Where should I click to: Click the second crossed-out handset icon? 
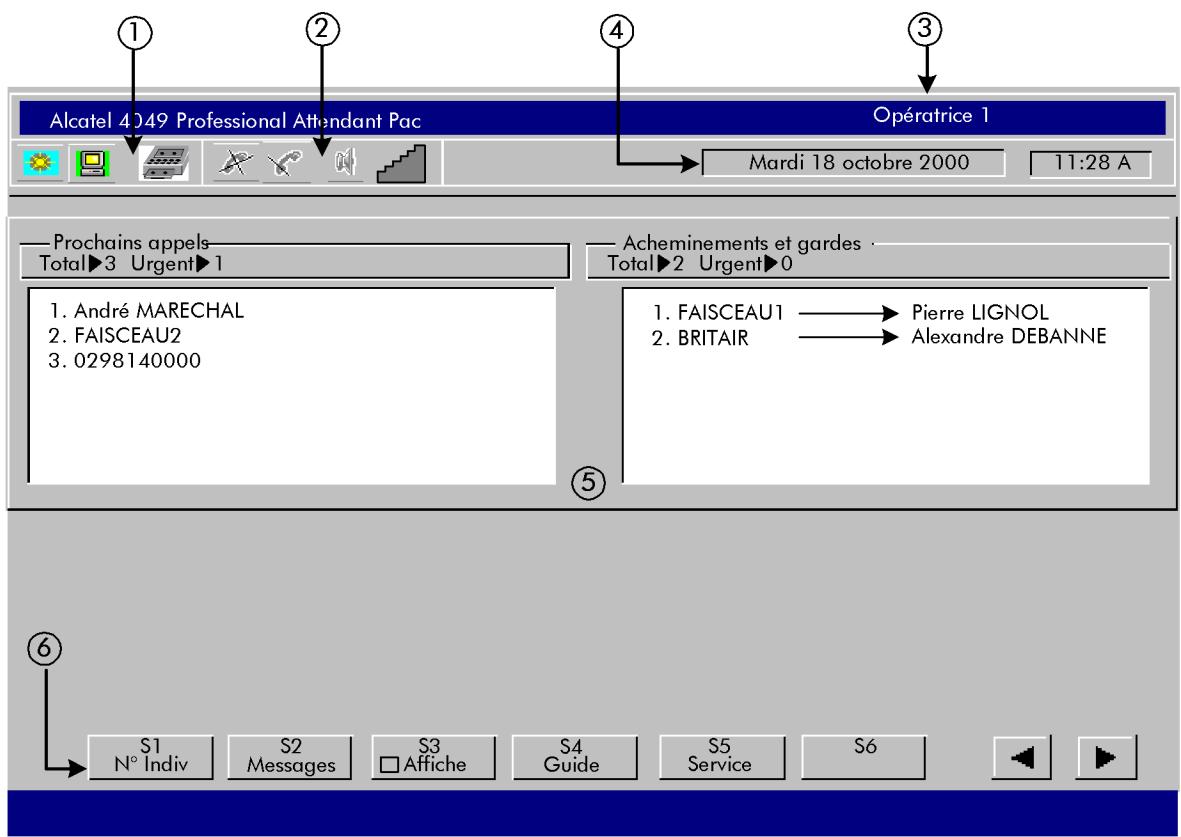(286, 163)
